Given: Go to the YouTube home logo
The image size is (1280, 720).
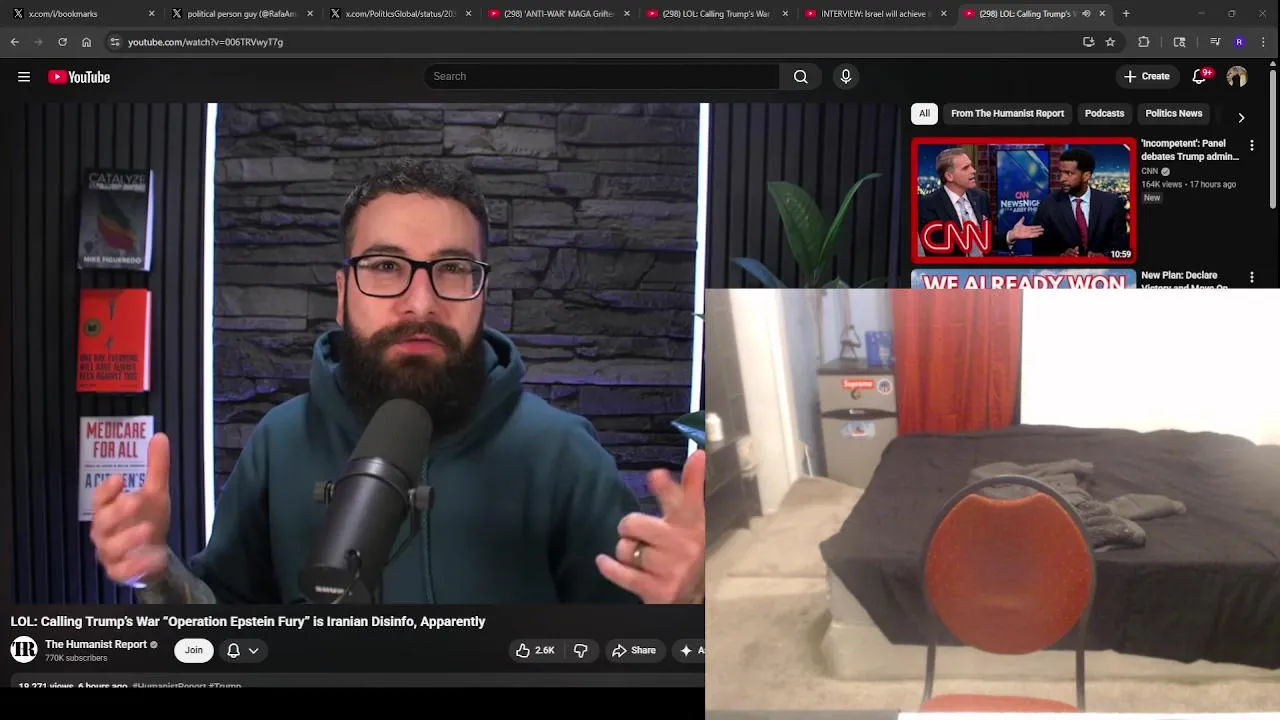Looking at the screenshot, I should pos(79,77).
